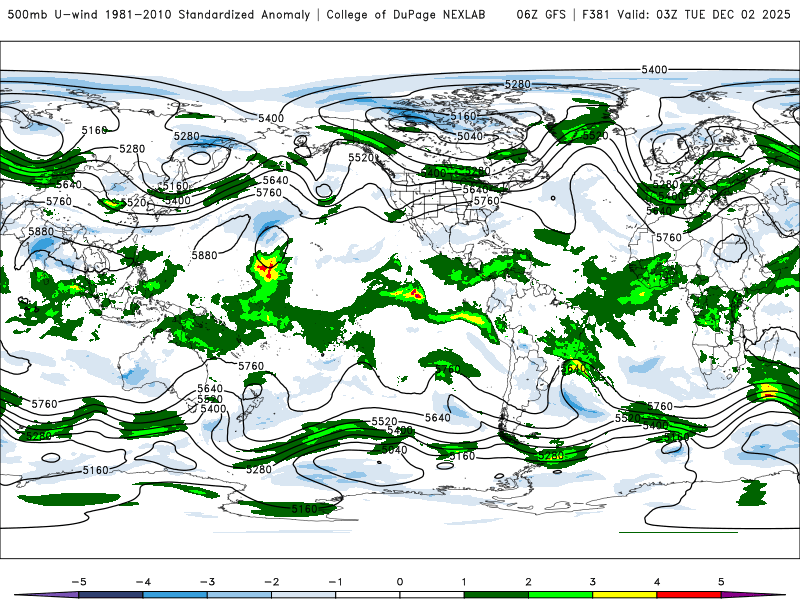Image resolution: width=800 pixels, height=600 pixels.
Task: Click the bright green 2 to 3 legend segment
Action: [560, 595]
